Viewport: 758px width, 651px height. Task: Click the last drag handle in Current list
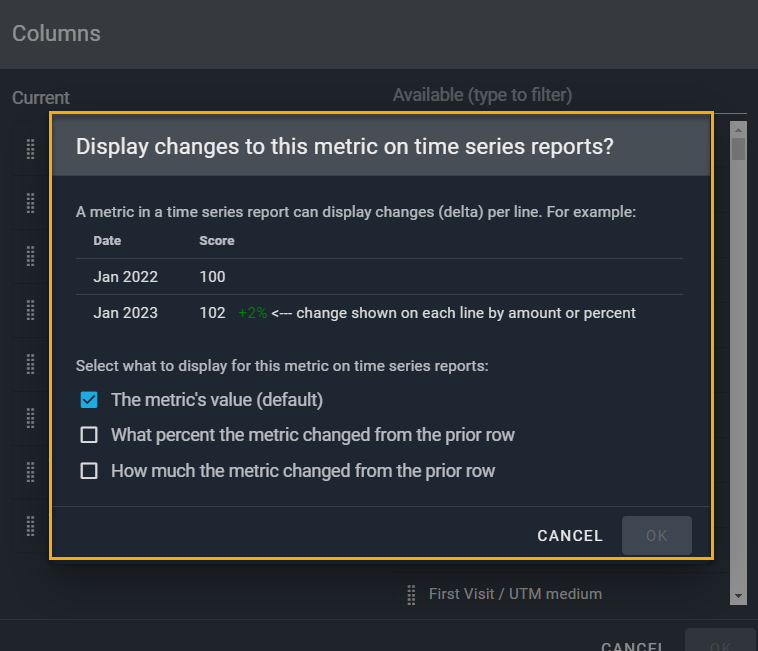(30, 524)
